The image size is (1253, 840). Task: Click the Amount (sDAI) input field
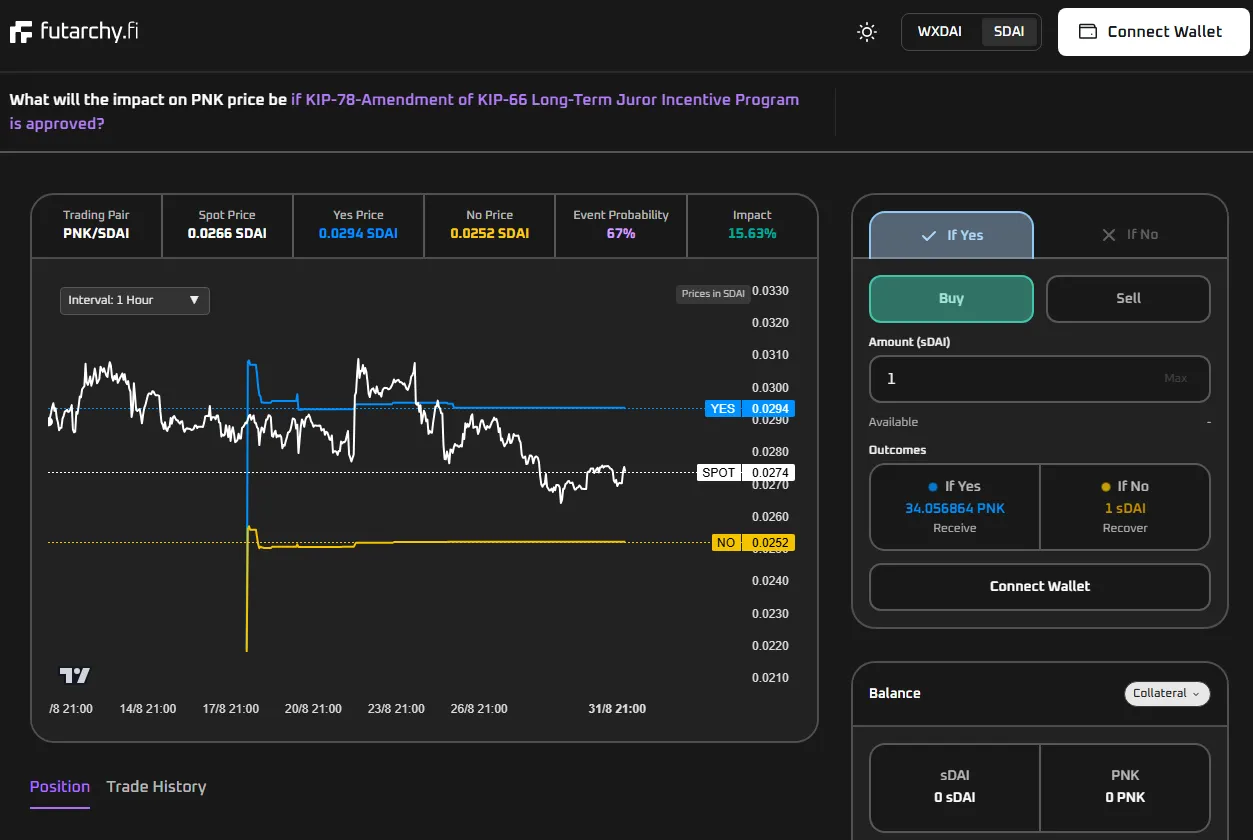click(x=1010, y=379)
